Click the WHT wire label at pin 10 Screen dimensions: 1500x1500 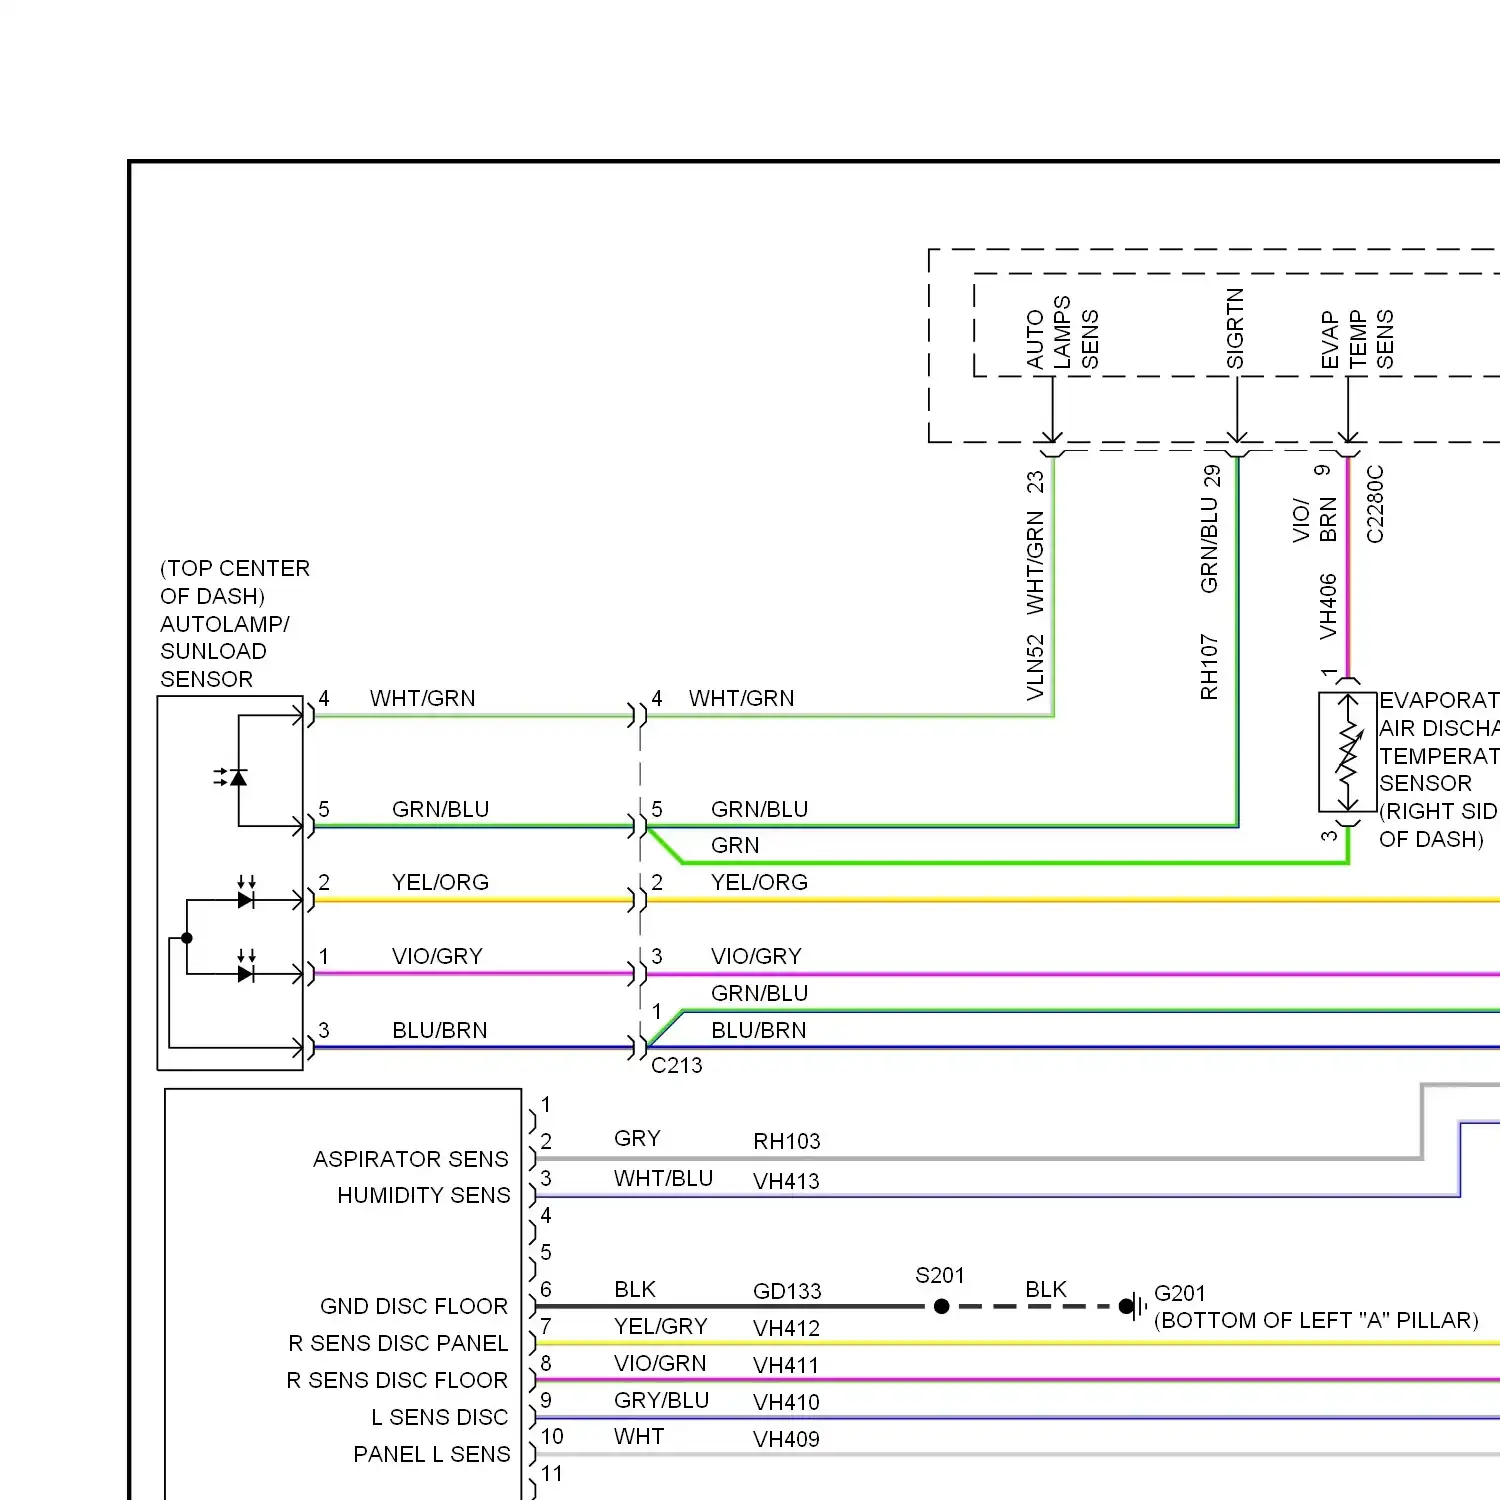click(639, 1436)
